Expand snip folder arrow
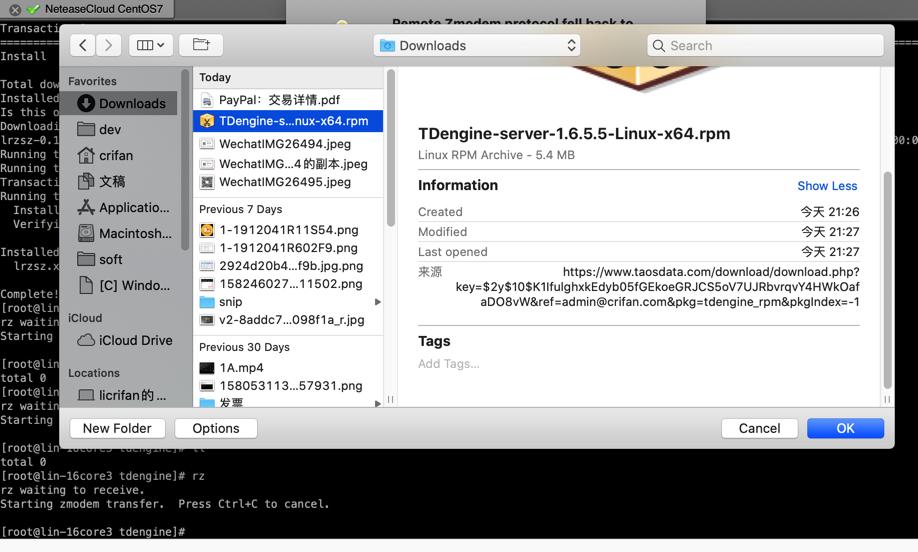This screenshot has width=918, height=552. tap(378, 302)
